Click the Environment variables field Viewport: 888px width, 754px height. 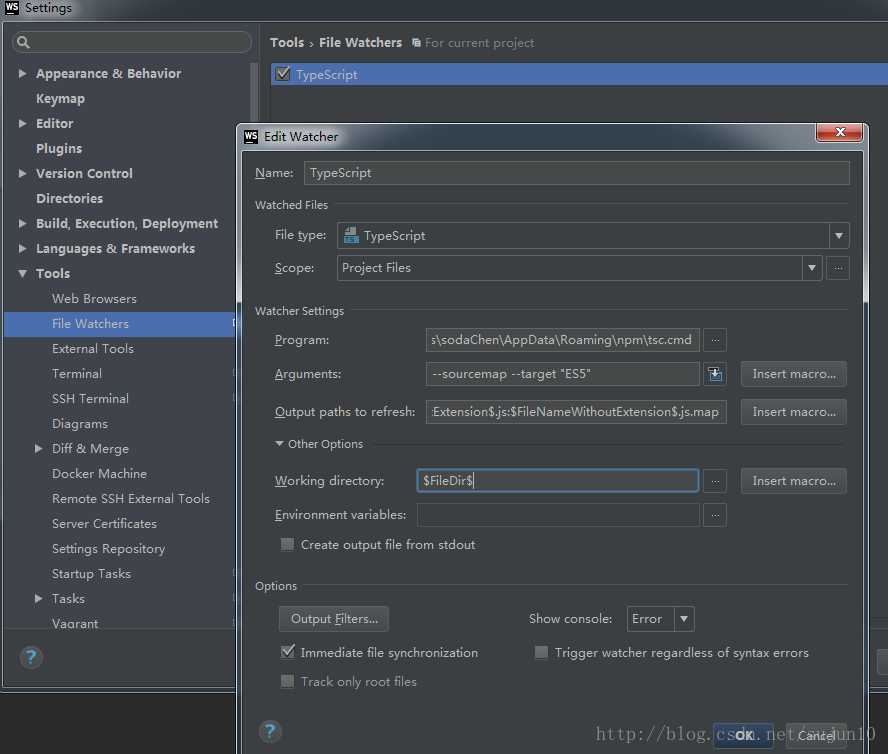pyautogui.click(x=558, y=515)
